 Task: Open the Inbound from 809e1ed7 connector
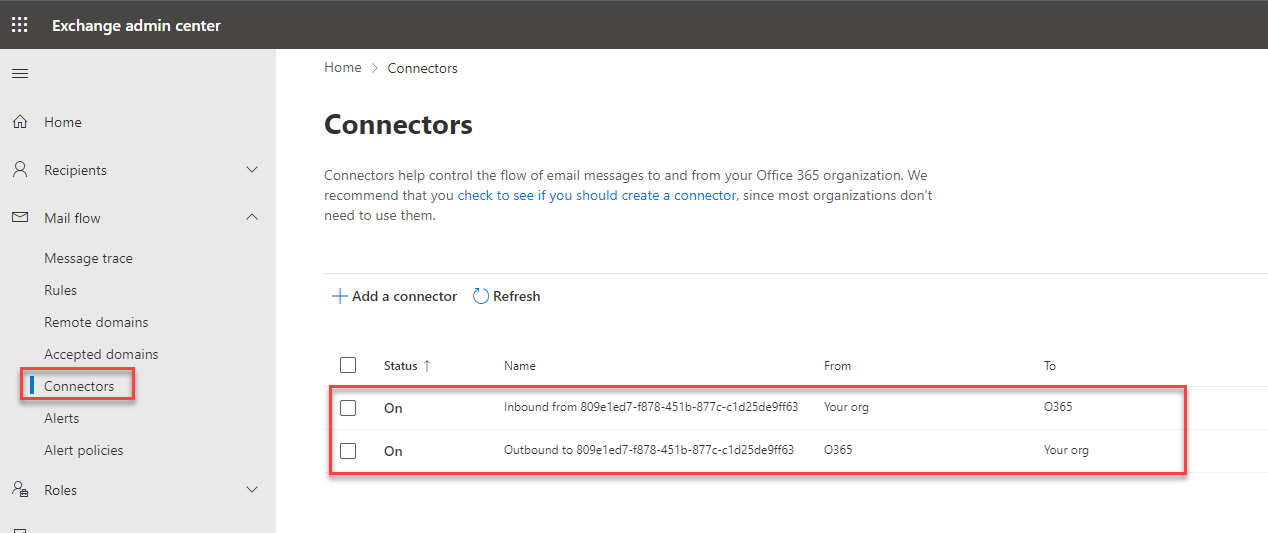(650, 408)
